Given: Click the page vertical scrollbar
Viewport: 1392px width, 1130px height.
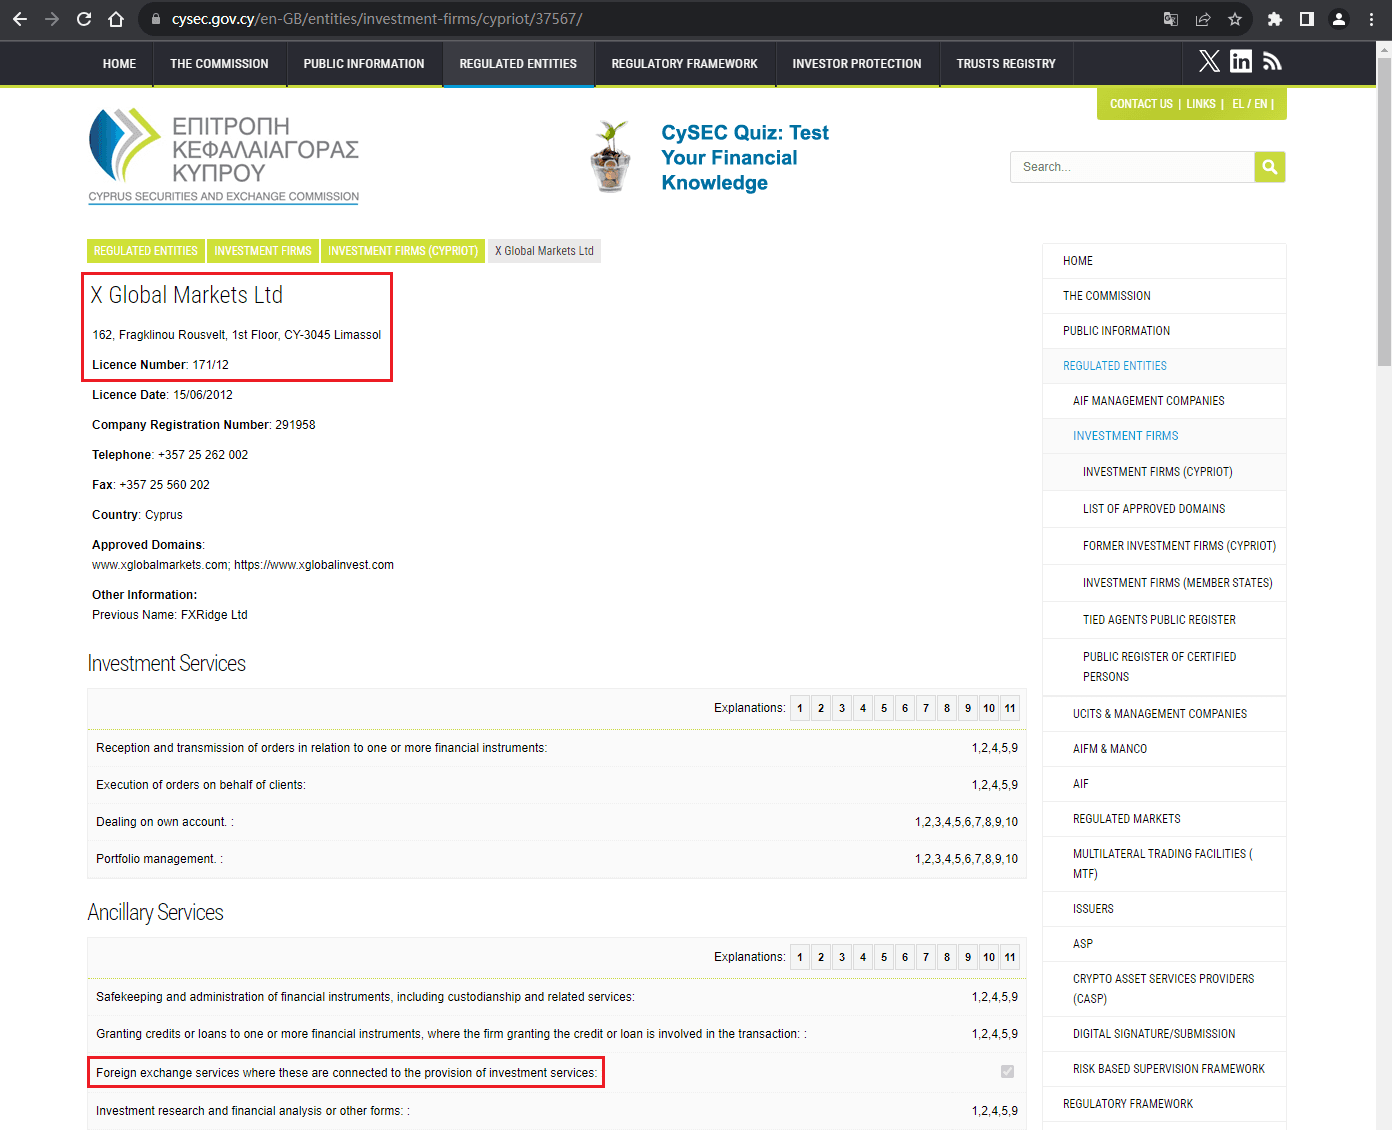Looking at the screenshot, I should (x=1384, y=210).
